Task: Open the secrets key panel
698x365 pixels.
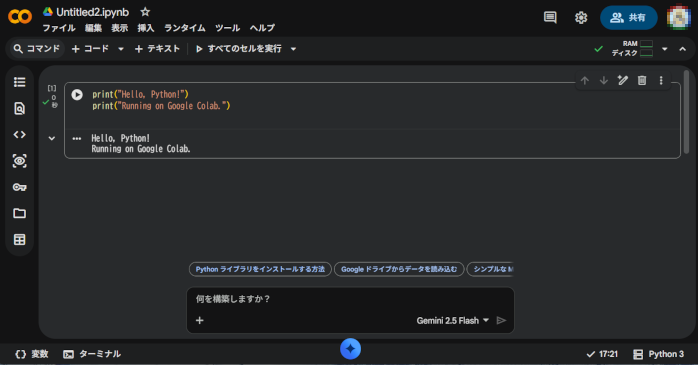Action: 20,187
